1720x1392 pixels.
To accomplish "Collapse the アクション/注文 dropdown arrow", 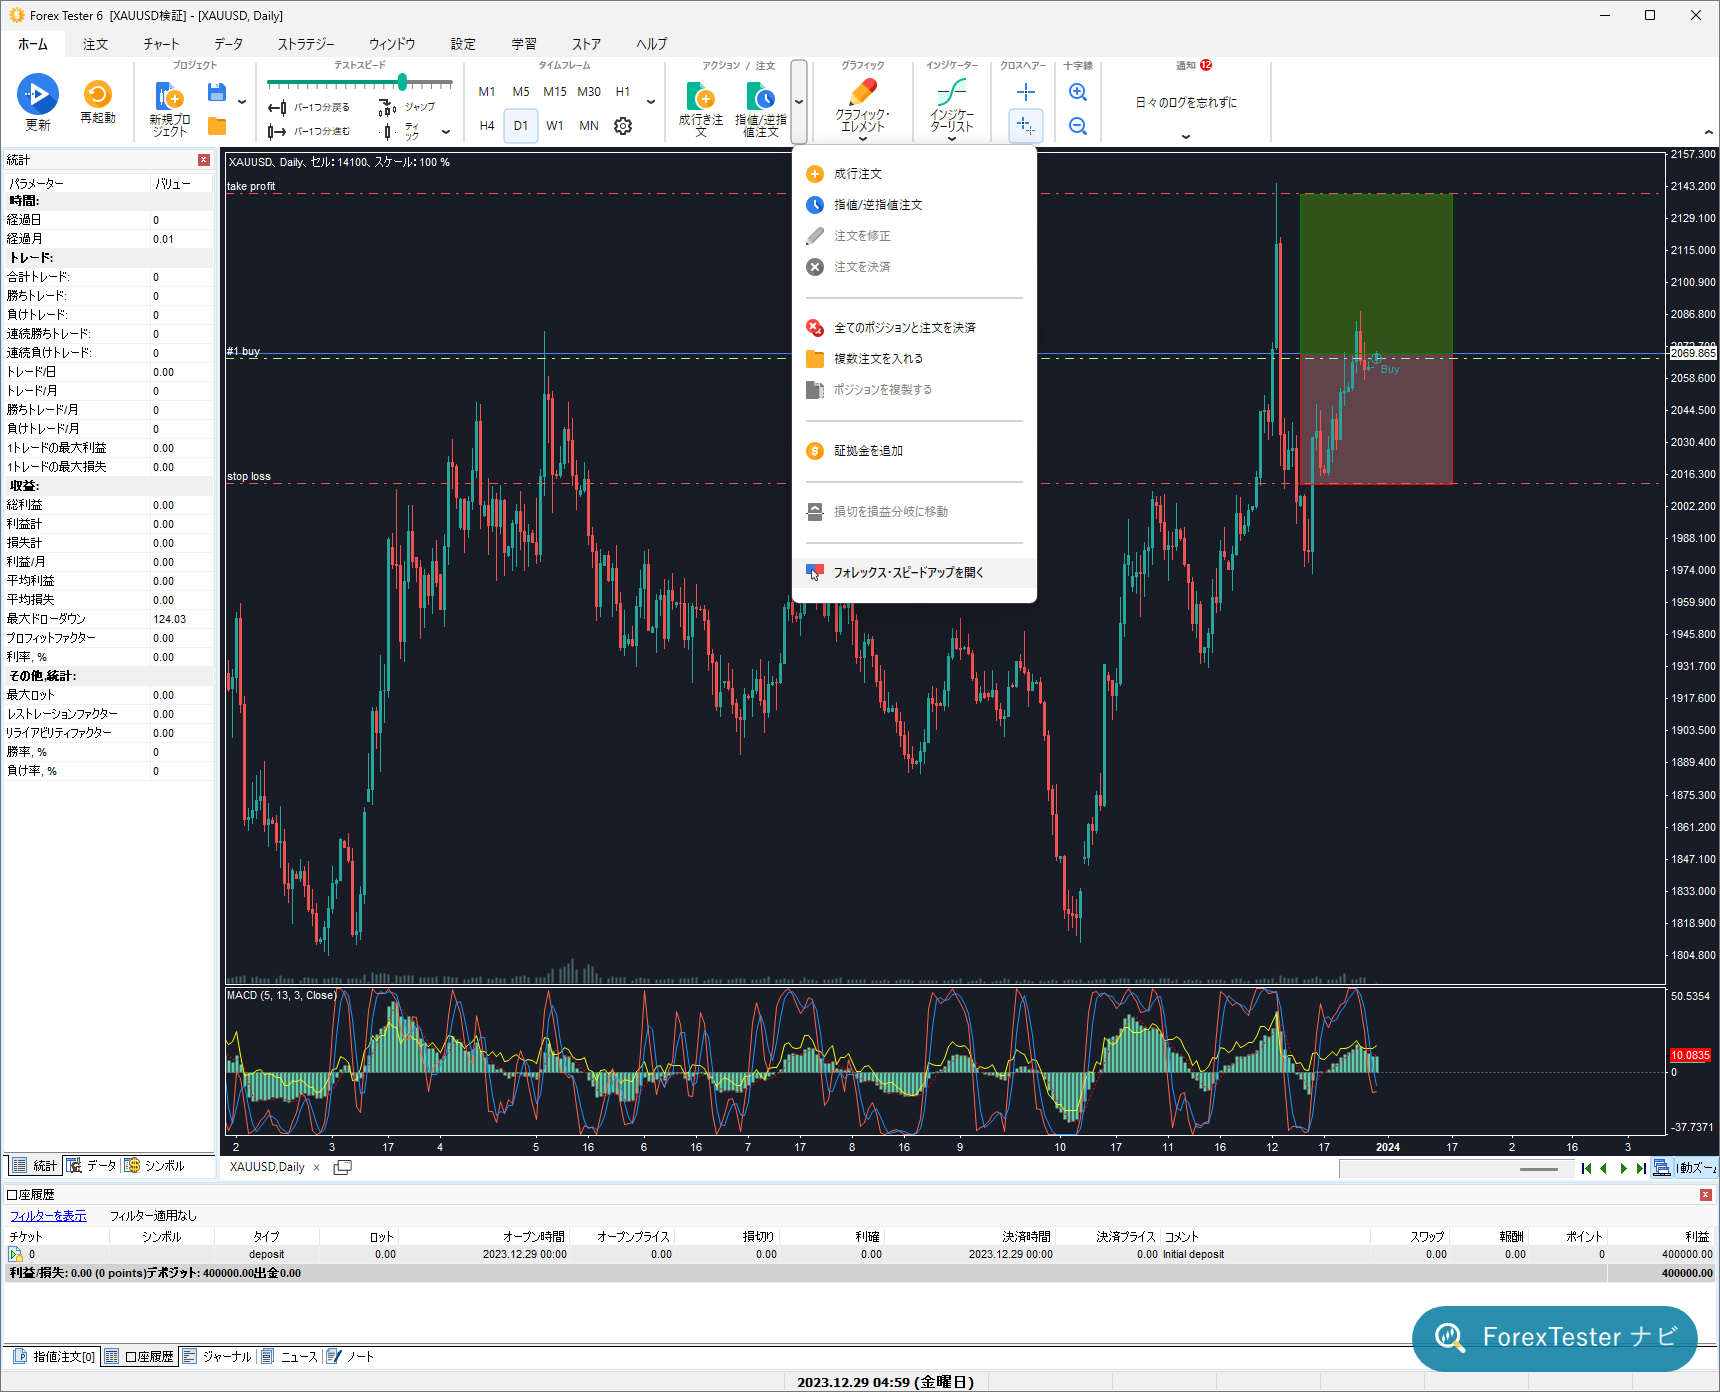I will (x=799, y=102).
